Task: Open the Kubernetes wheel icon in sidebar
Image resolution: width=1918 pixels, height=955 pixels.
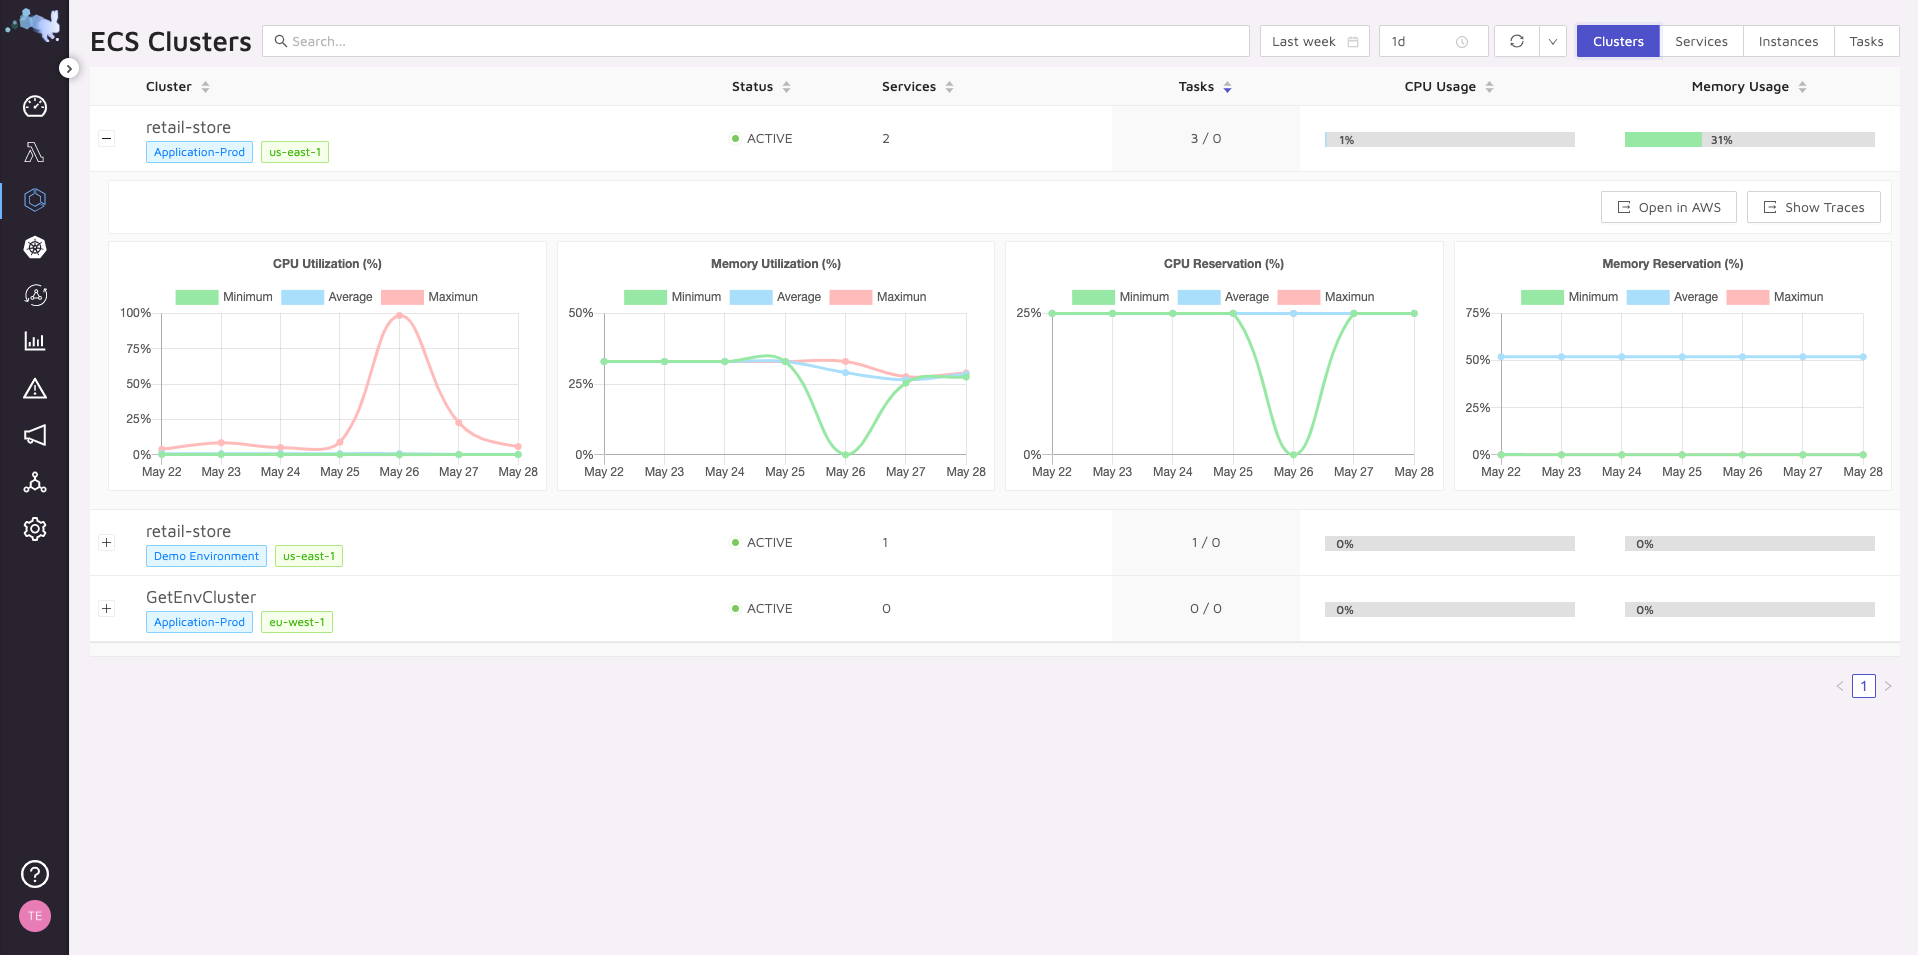Action: click(35, 247)
